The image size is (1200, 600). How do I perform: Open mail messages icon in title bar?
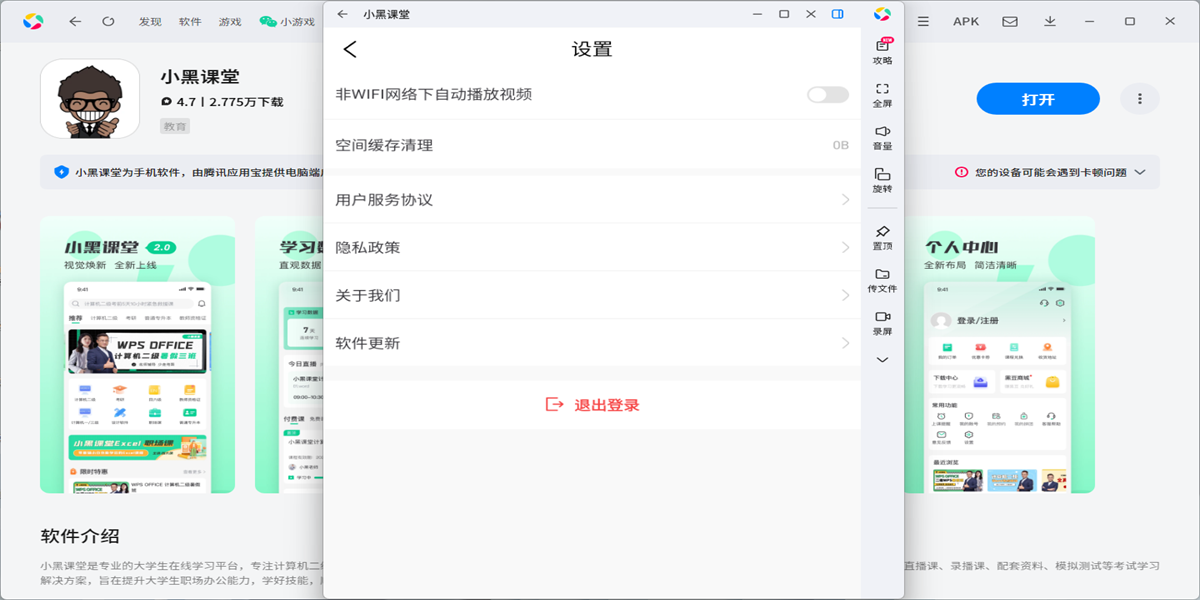(1010, 21)
